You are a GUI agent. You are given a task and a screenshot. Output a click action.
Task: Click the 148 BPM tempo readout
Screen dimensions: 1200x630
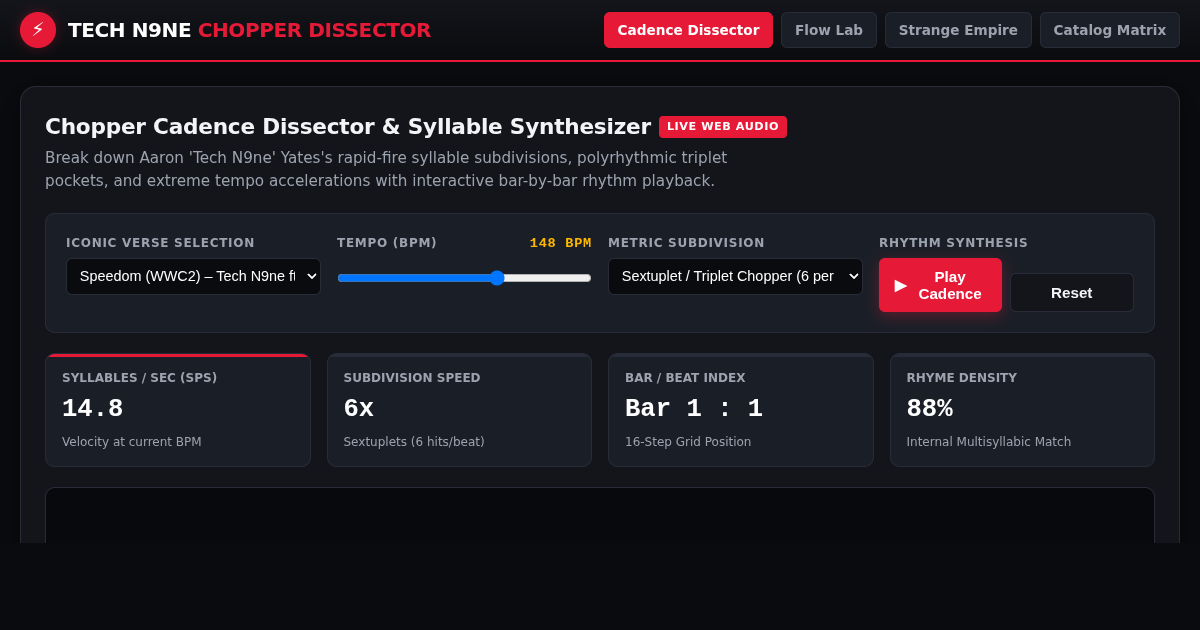click(x=560, y=243)
